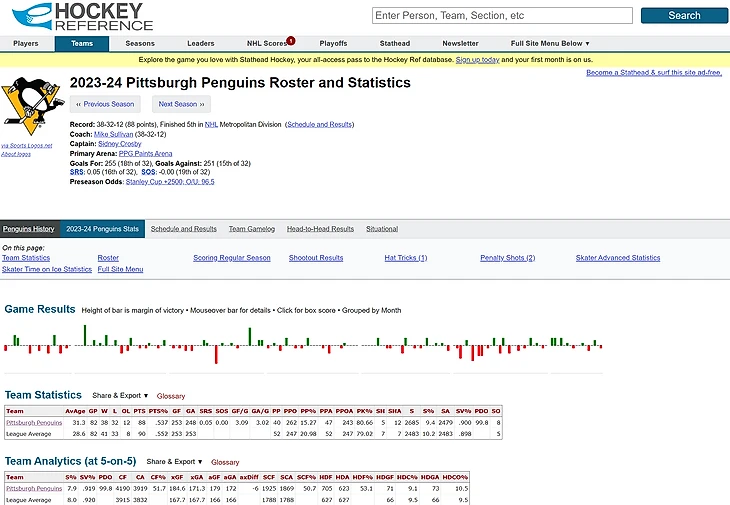Click the Pittsburgh Penguins team logo

pos(32,106)
